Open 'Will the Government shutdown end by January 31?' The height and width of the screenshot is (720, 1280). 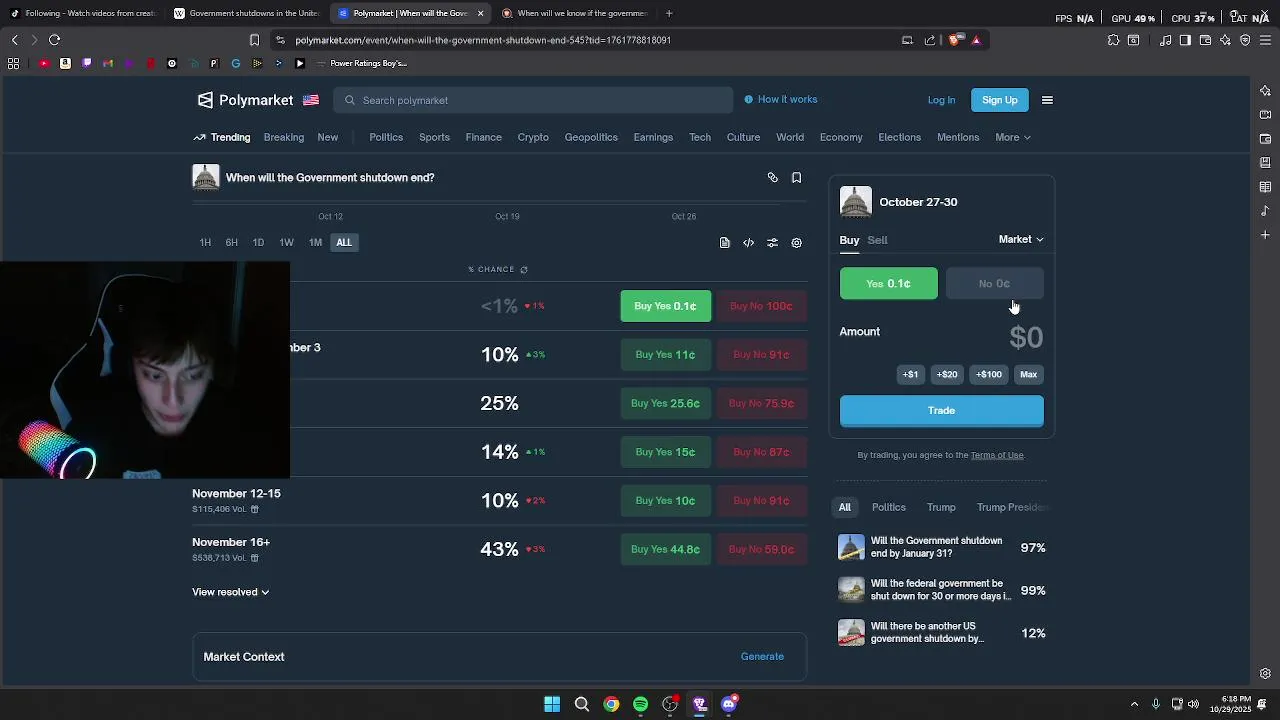(x=940, y=548)
